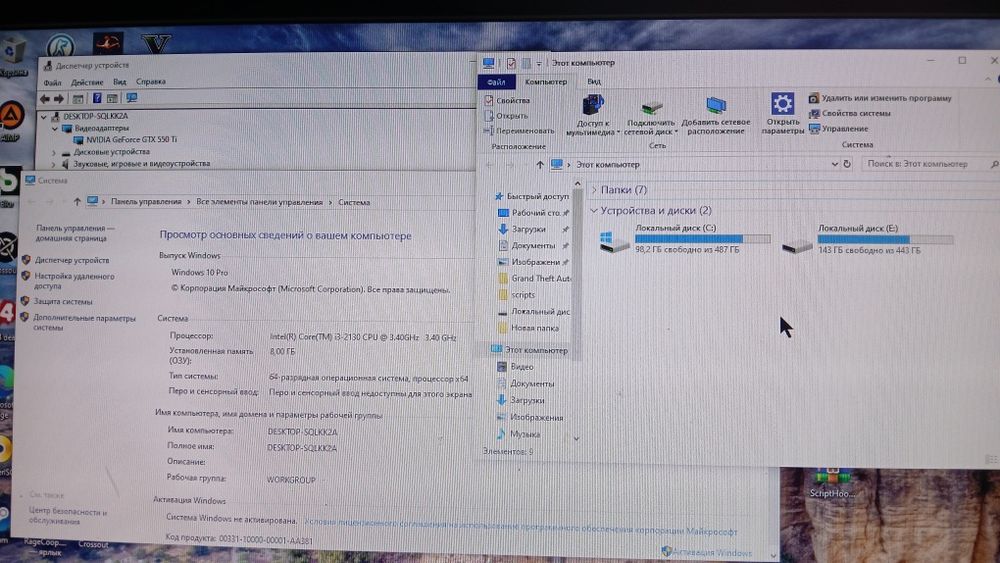Click 'Переименовать' in Explorer ribbon
The height and width of the screenshot is (563, 1000).
[518, 131]
